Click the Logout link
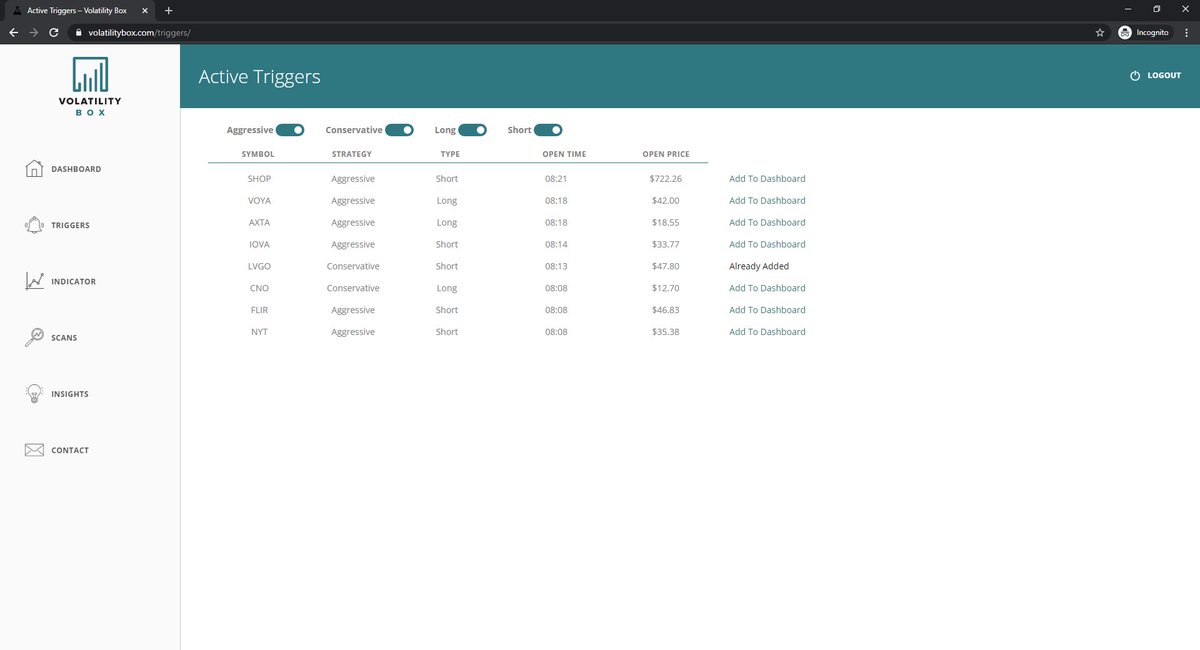Image resolution: width=1200 pixels, height=650 pixels. (1164, 76)
